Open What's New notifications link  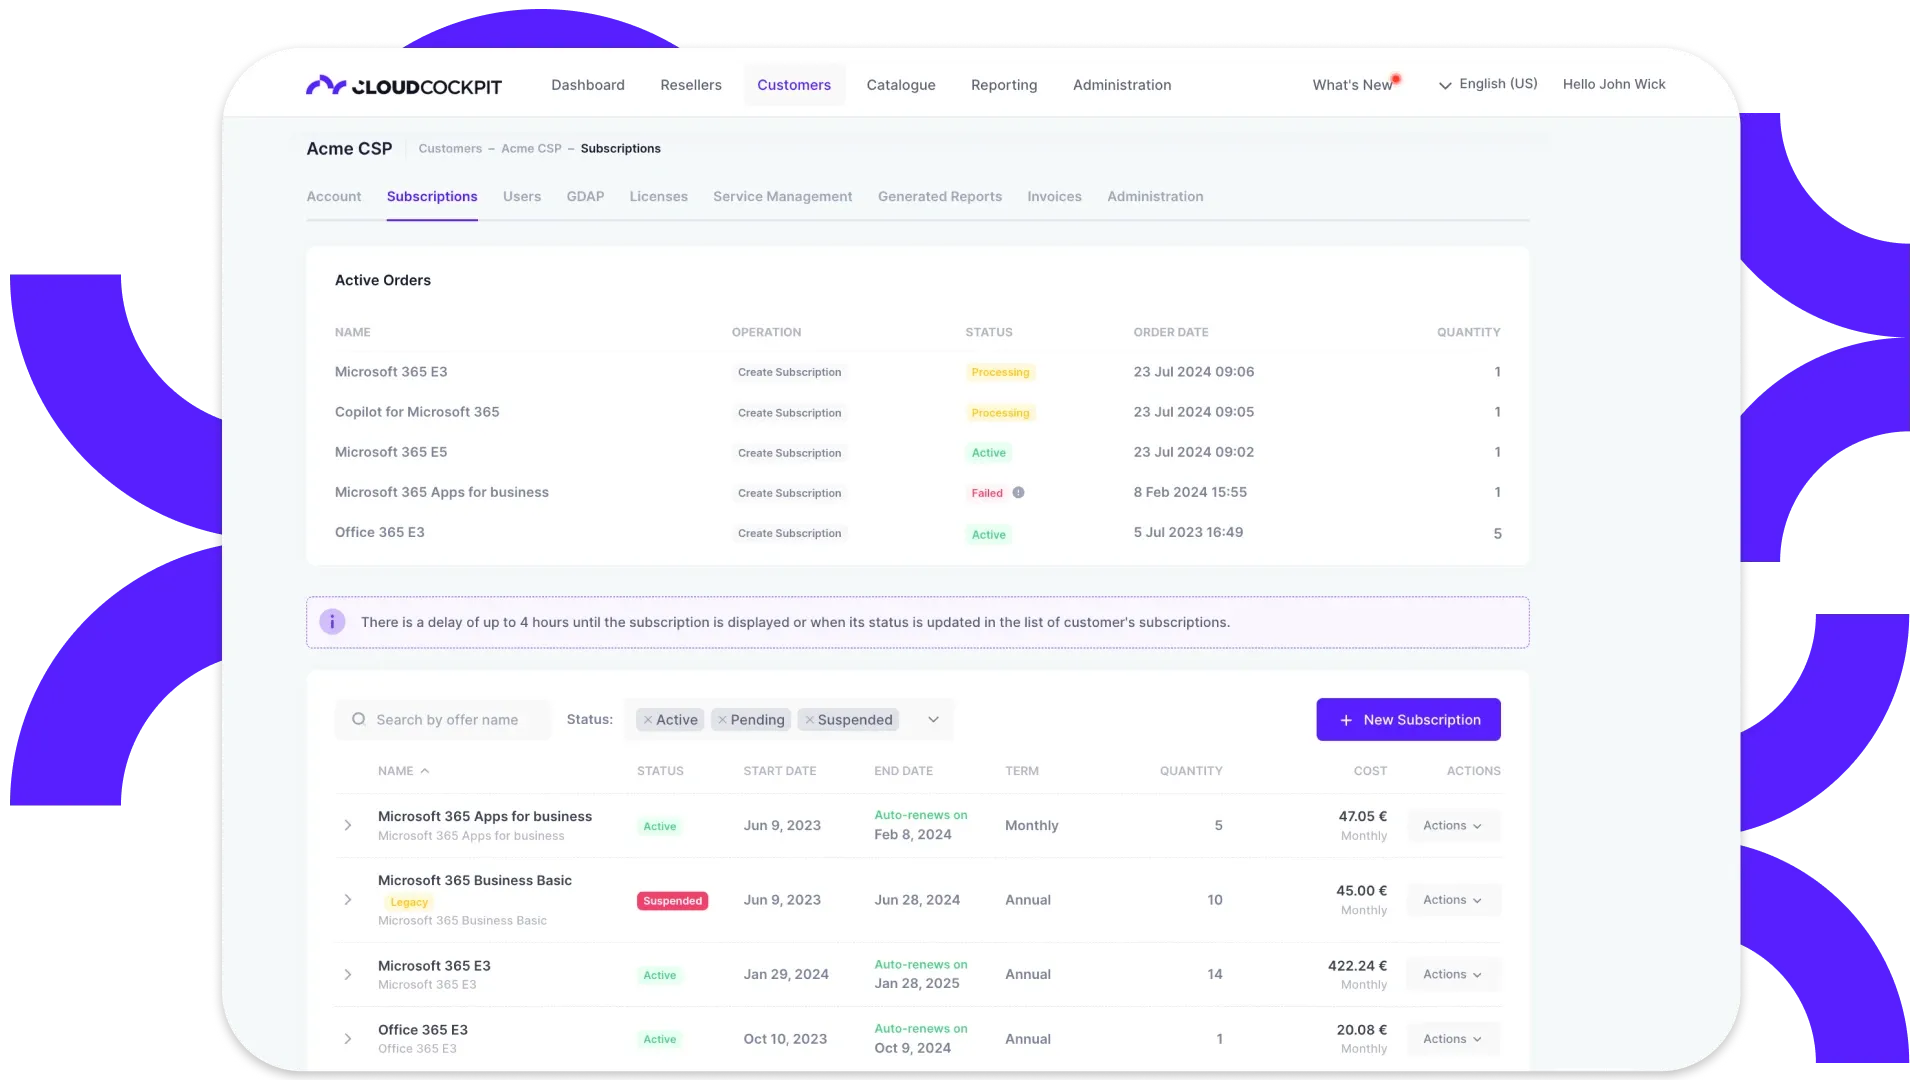(1352, 86)
